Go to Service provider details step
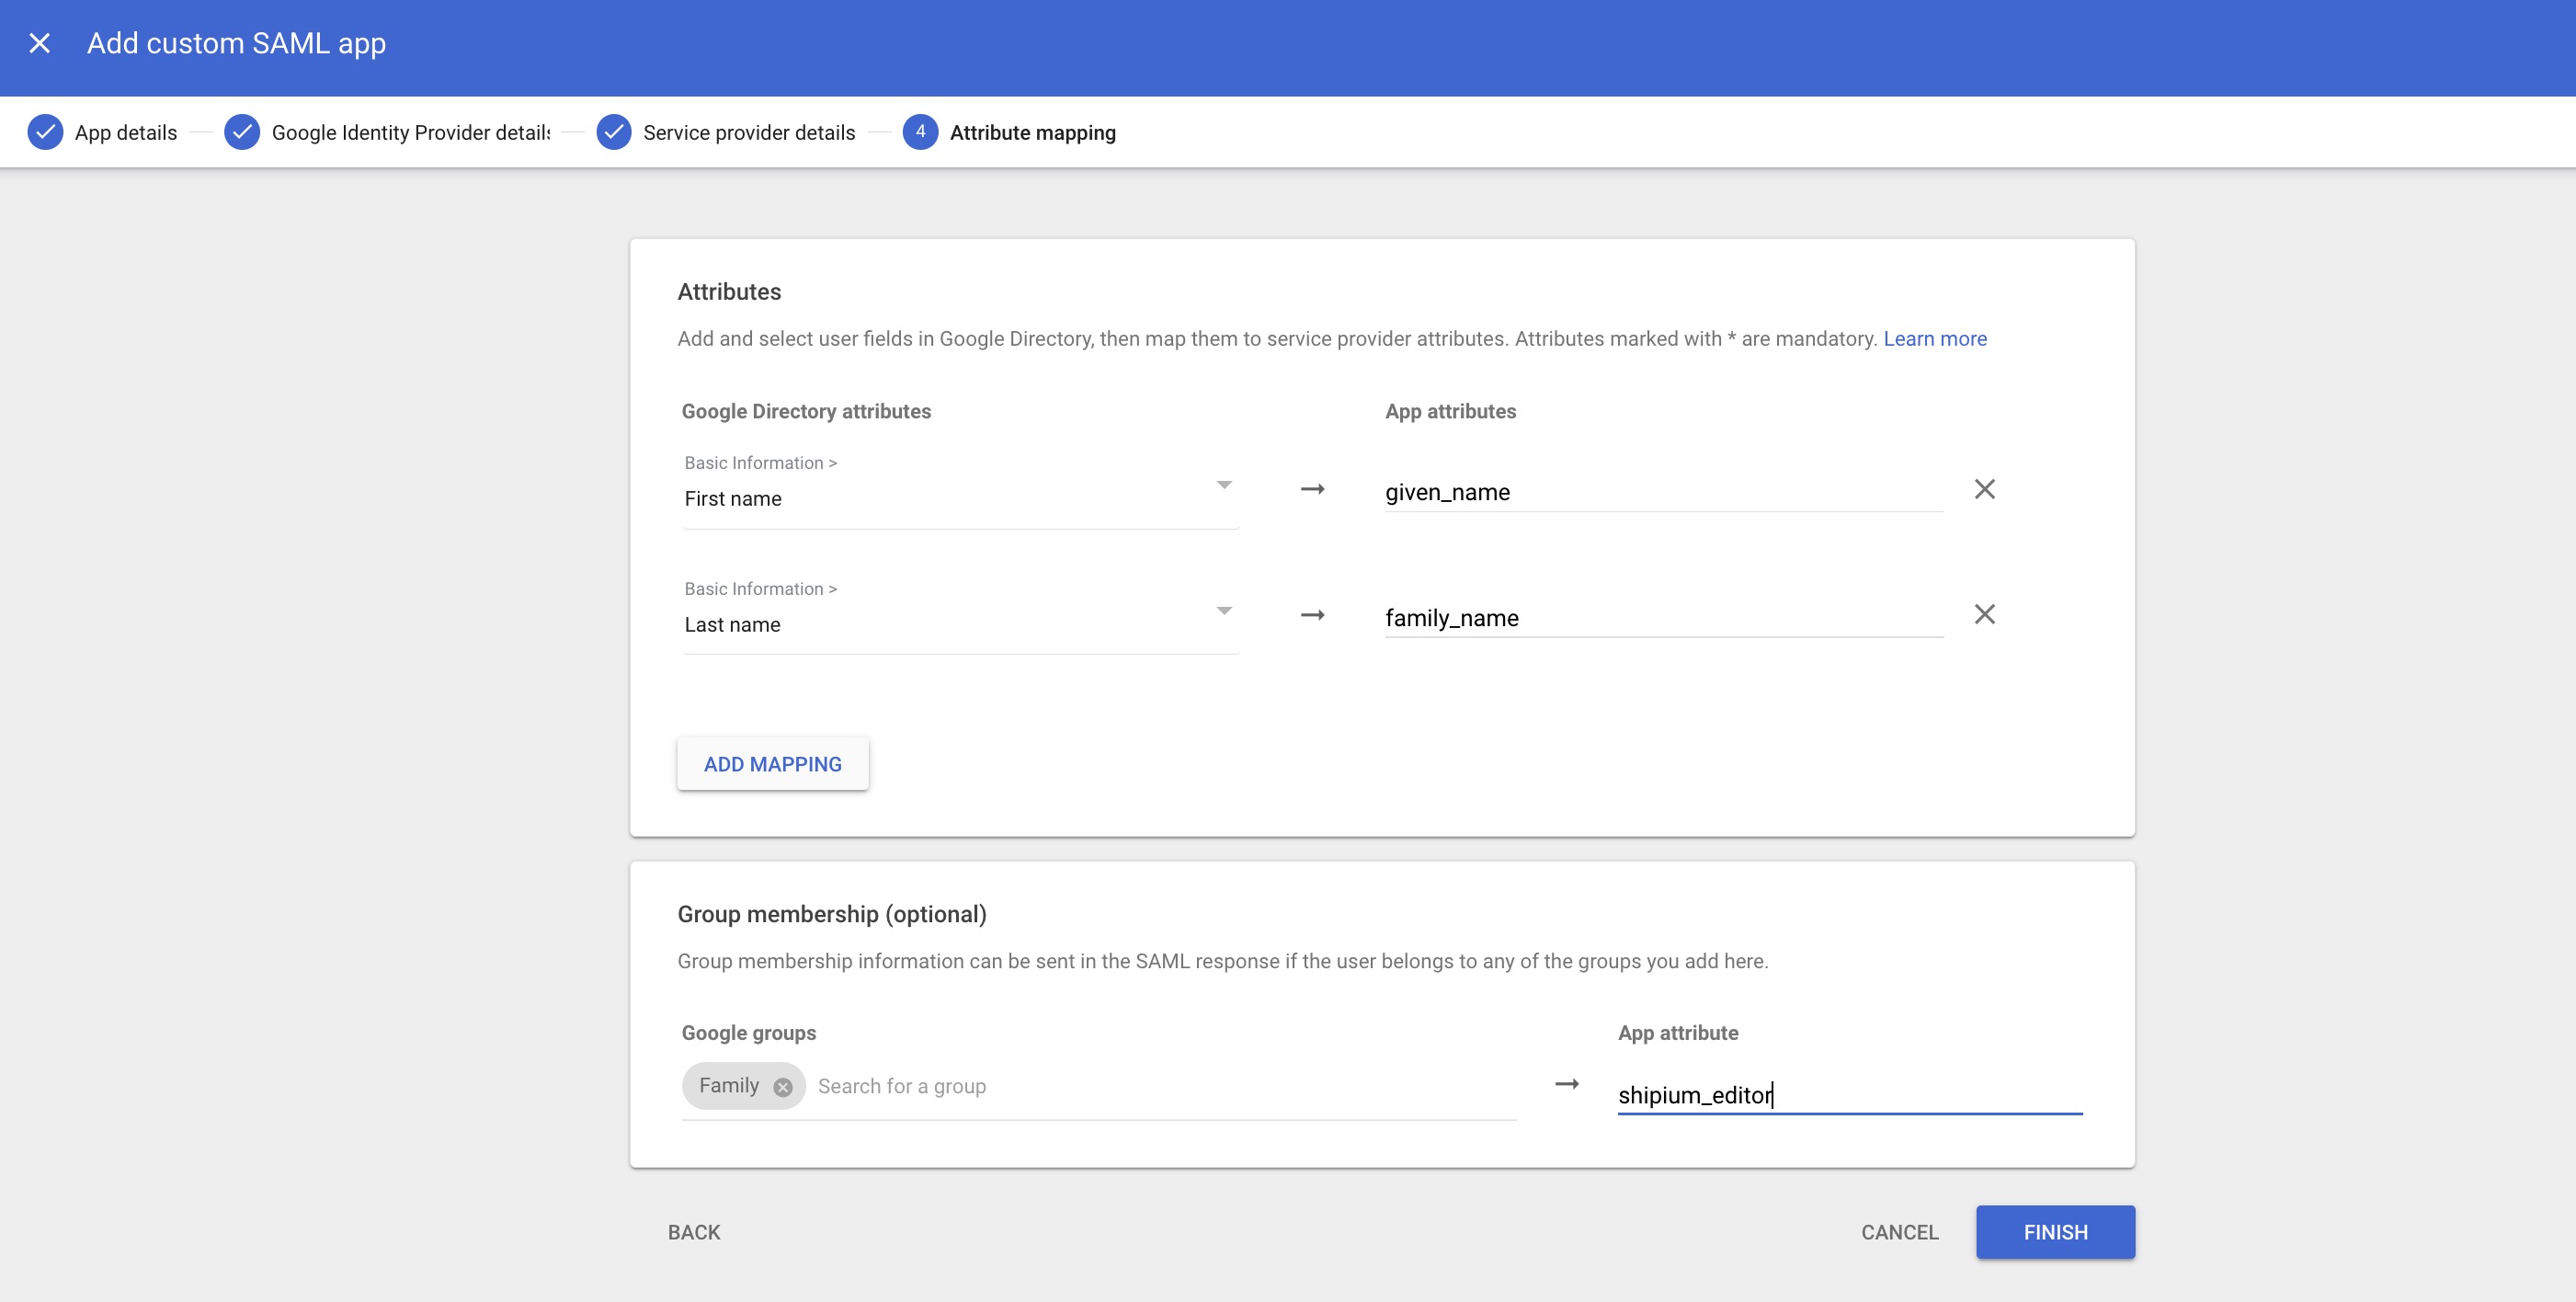 749,133
